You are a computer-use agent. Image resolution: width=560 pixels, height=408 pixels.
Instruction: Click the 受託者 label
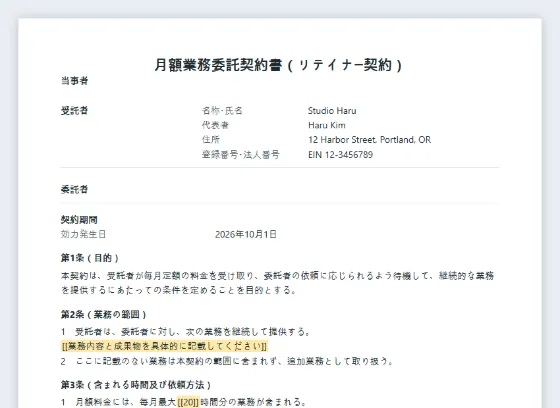pyautogui.click(x=74, y=111)
